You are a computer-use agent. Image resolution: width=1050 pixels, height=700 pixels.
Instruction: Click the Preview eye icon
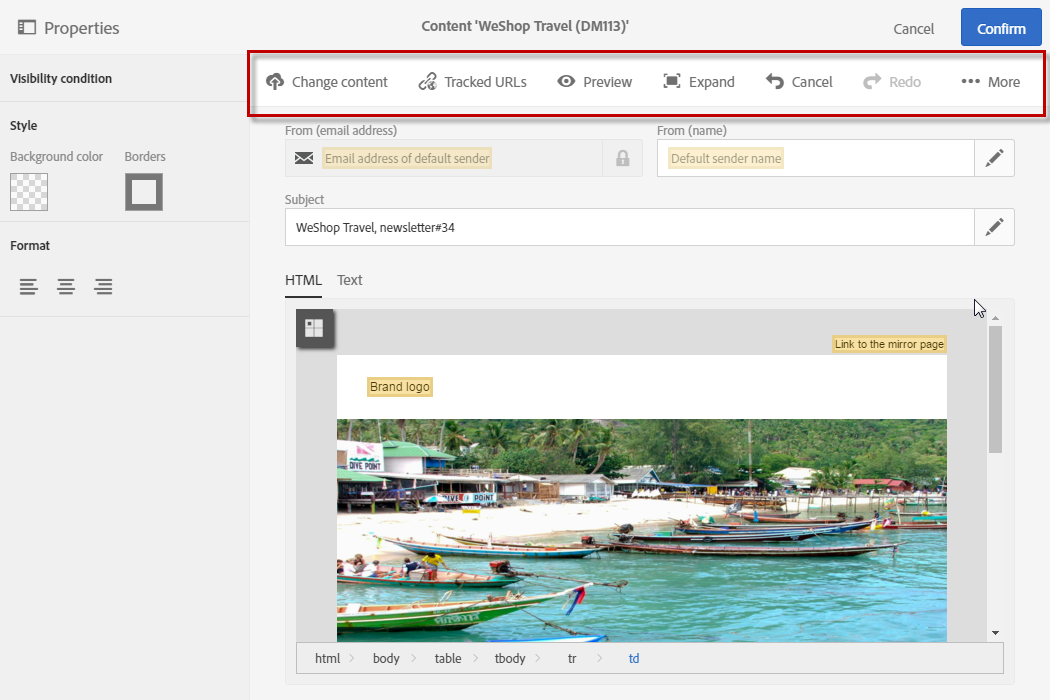(x=566, y=82)
